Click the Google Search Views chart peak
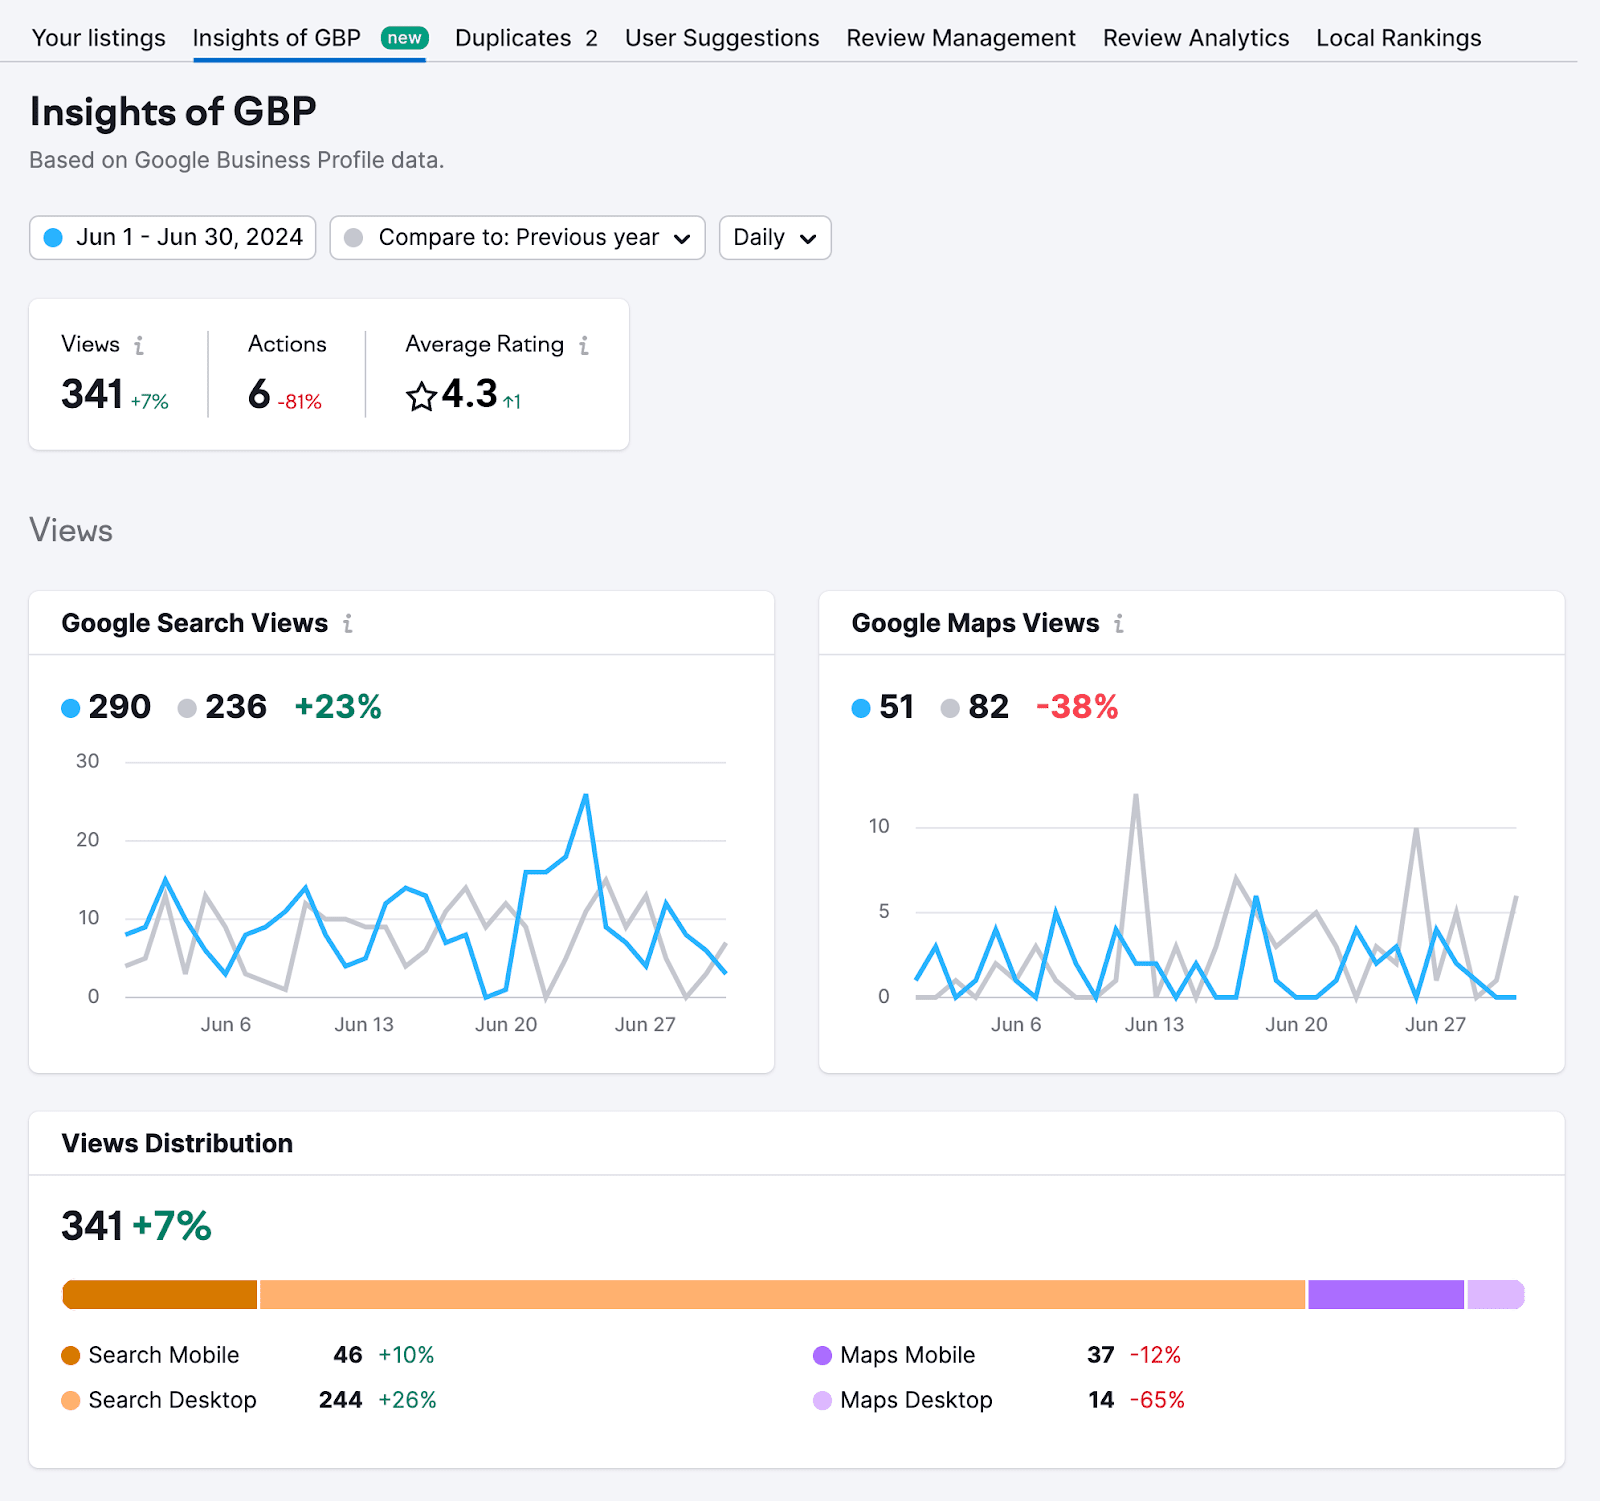The image size is (1600, 1501). (585, 796)
